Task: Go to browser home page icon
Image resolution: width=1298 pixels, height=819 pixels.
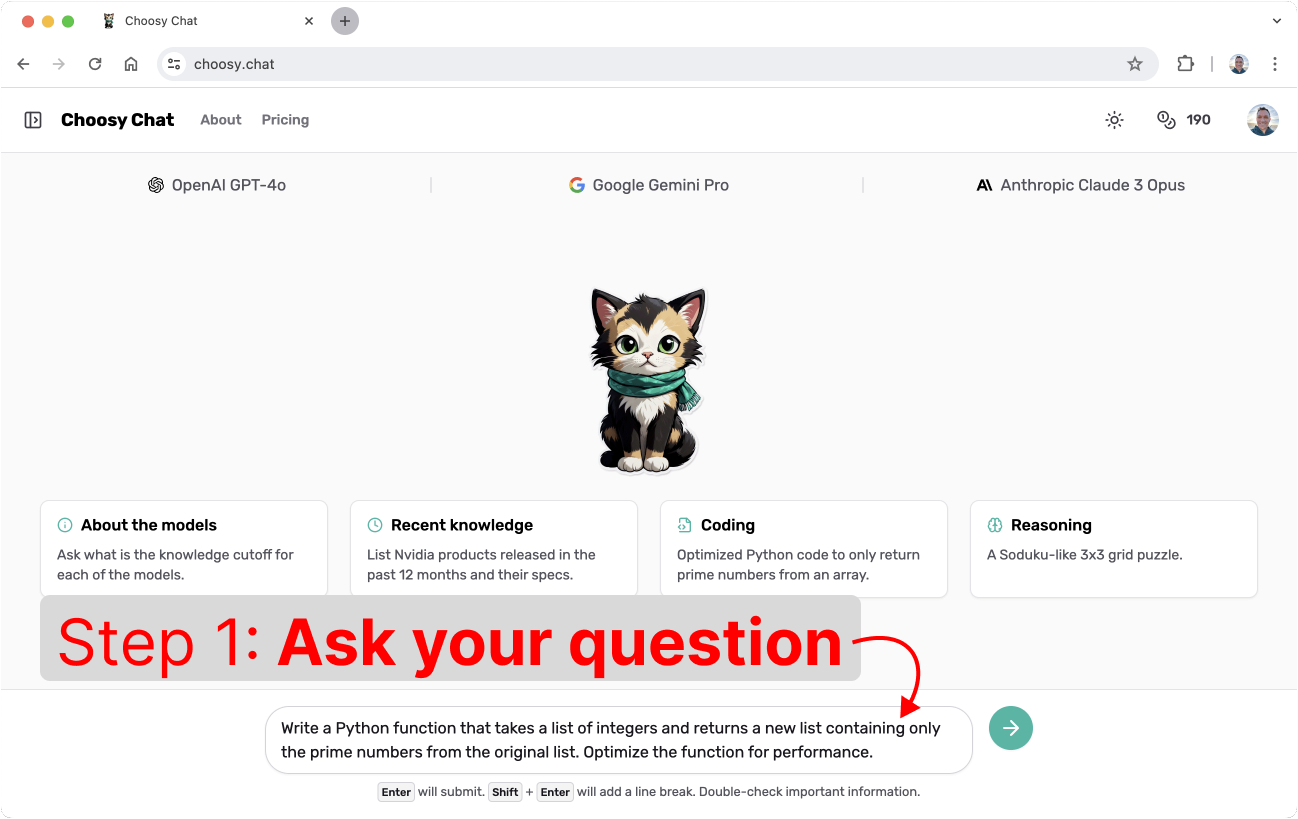Action: 131,64
